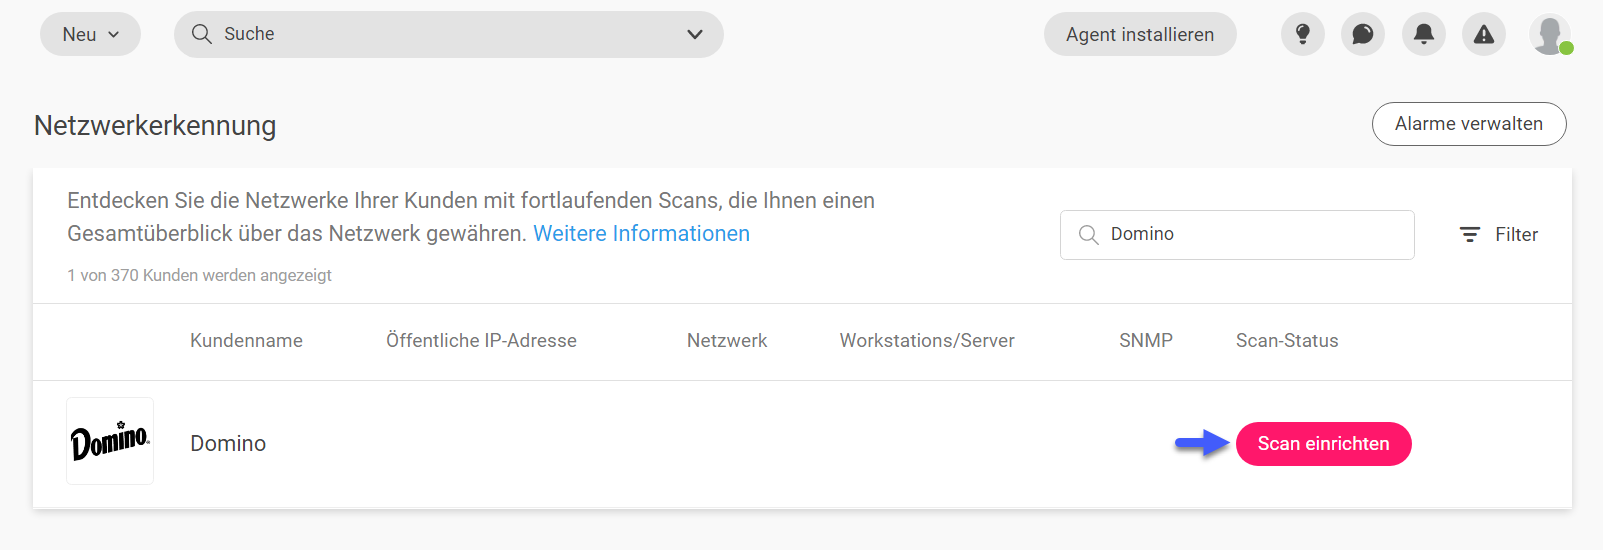Screen dimensions: 1603x550
Task: Open the Filter options
Action: (1499, 235)
